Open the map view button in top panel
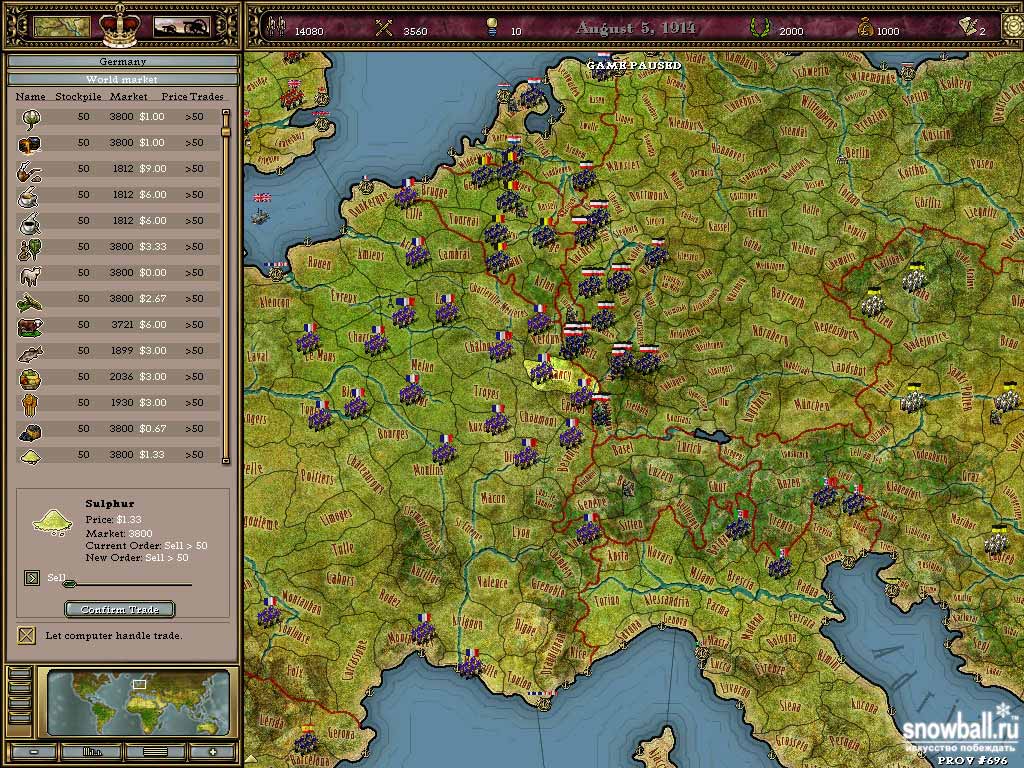The height and width of the screenshot is (768, 1024). click(61, 27)
